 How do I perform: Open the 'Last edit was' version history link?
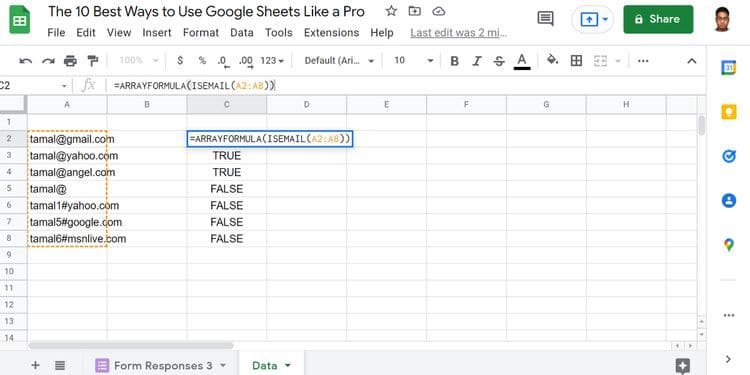[x=458, y=33]
